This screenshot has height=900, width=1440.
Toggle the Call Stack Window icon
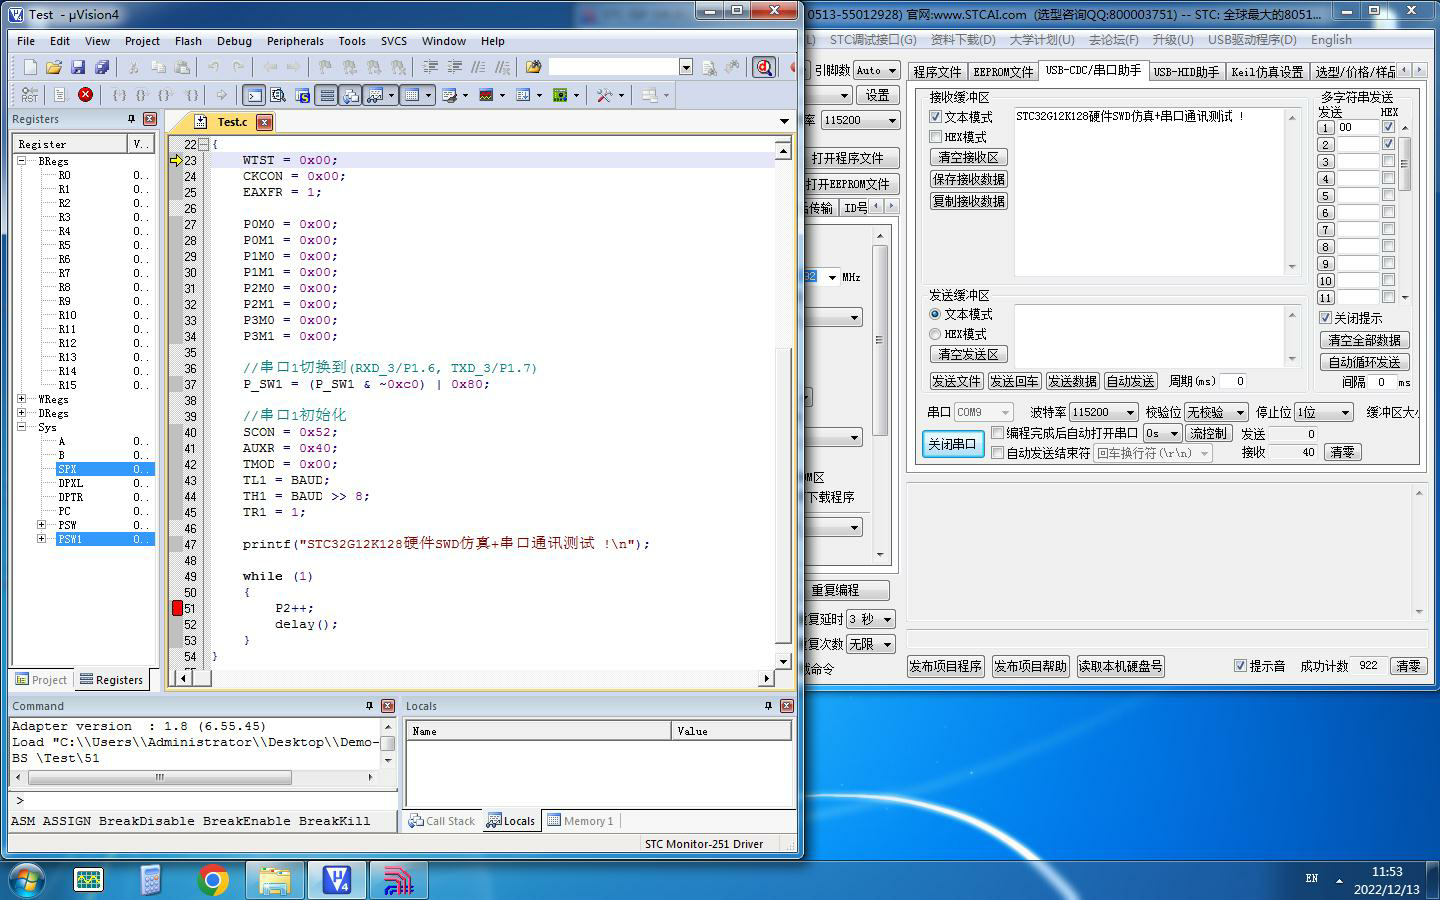[350, 95]
